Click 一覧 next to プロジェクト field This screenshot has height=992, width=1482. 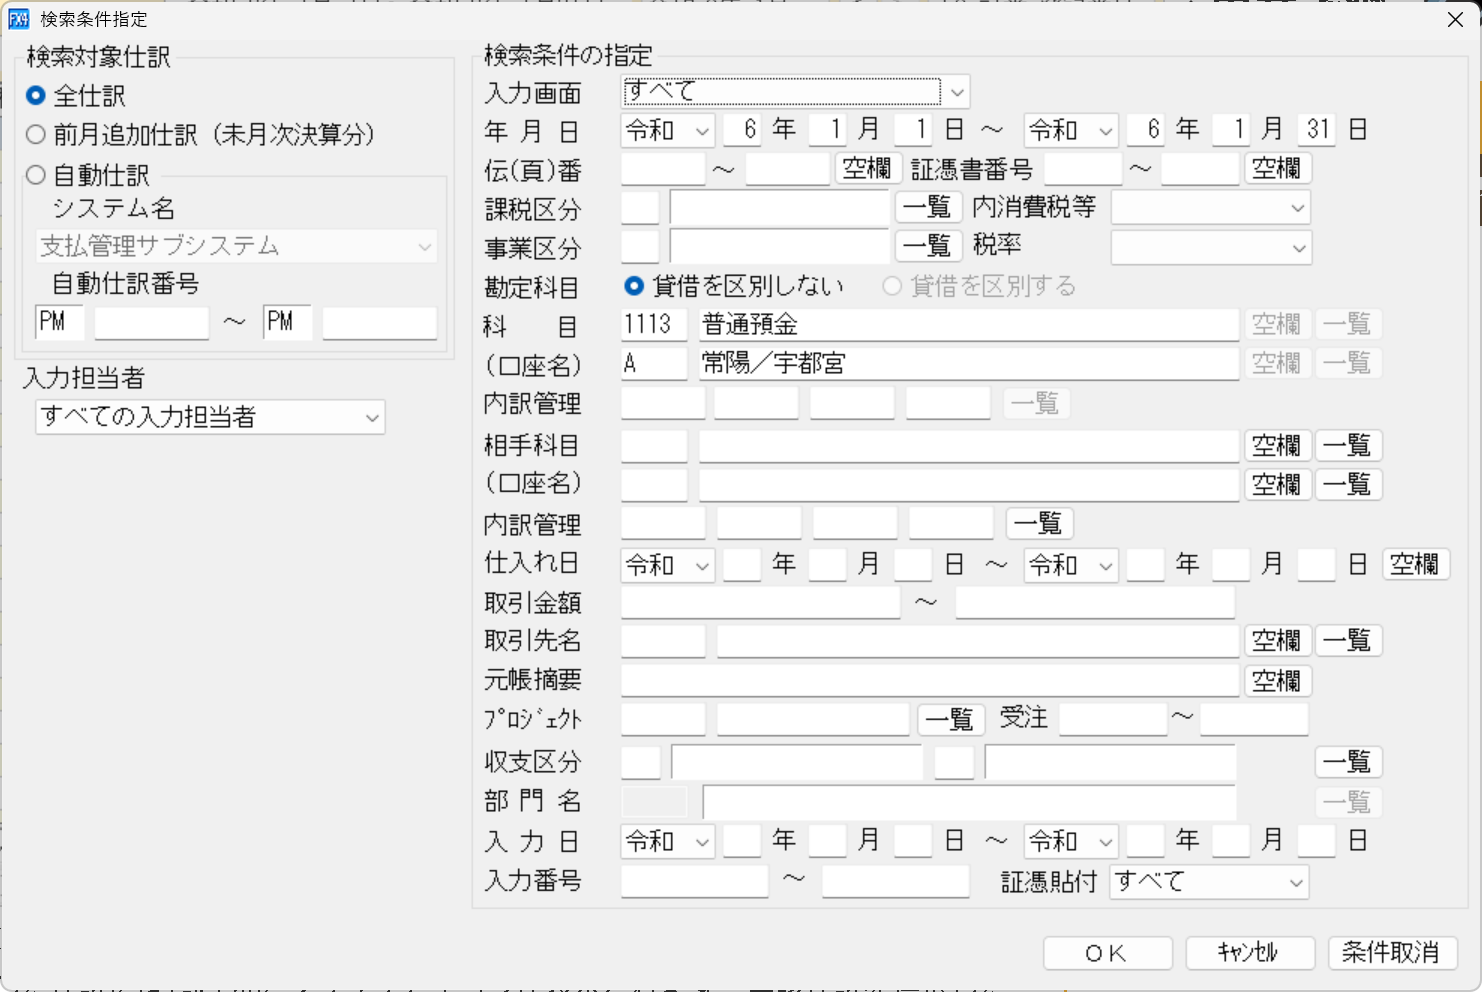click(949, 719)
